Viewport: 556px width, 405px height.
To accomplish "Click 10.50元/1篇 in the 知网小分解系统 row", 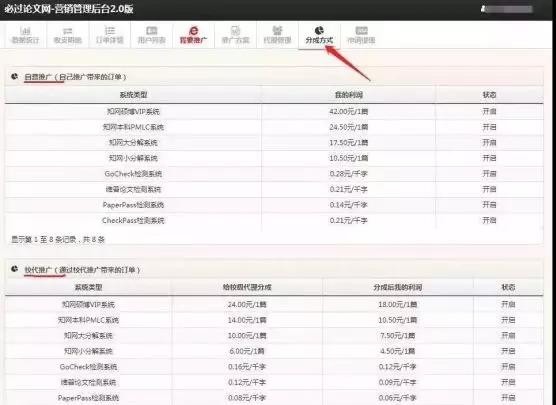I will 349,158.
